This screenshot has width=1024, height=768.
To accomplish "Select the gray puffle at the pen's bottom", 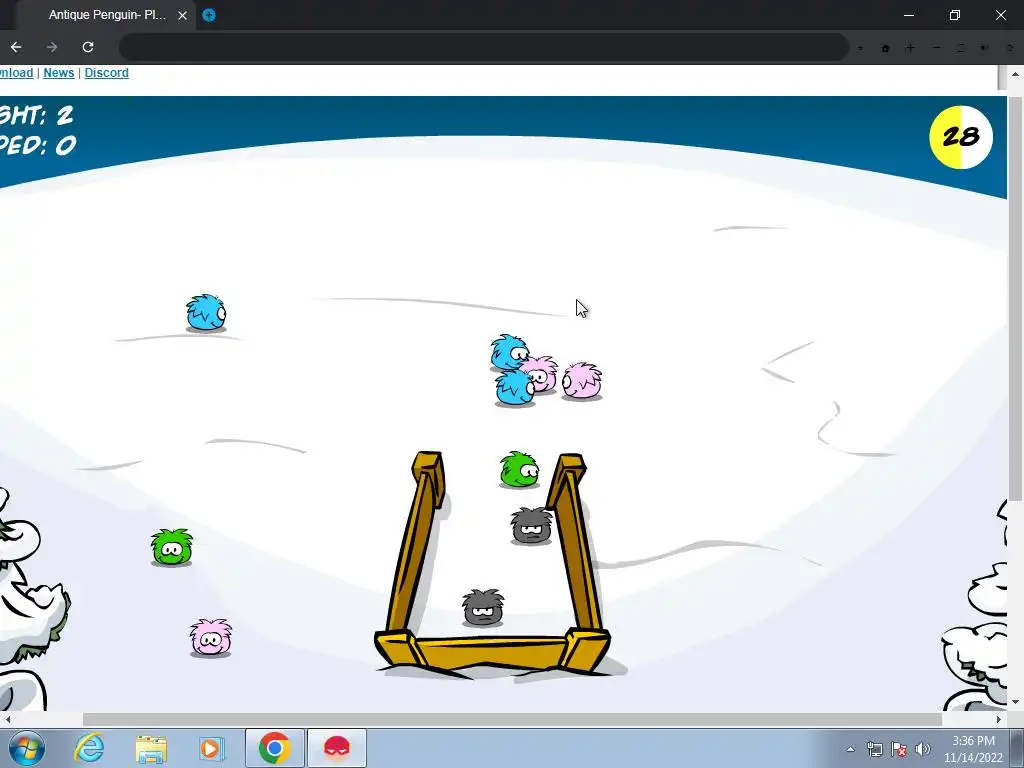I will [x=483, y=607].
